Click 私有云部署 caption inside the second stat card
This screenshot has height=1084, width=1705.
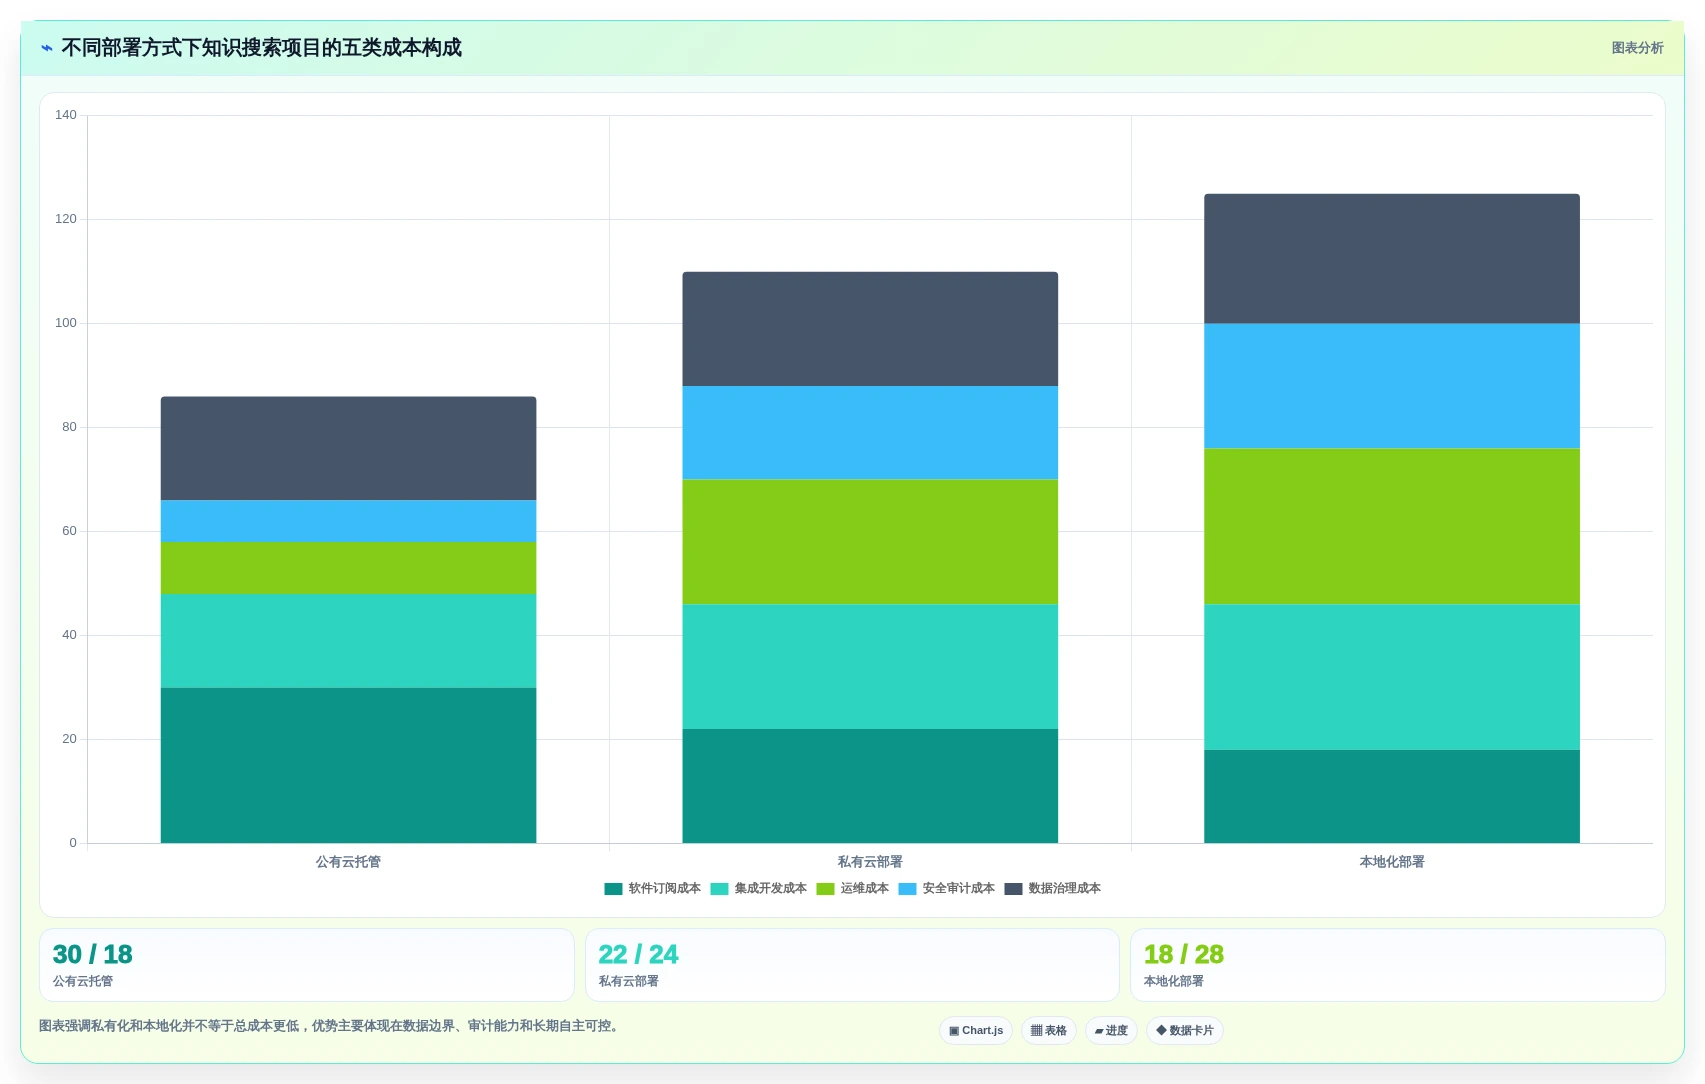point(629,982)
